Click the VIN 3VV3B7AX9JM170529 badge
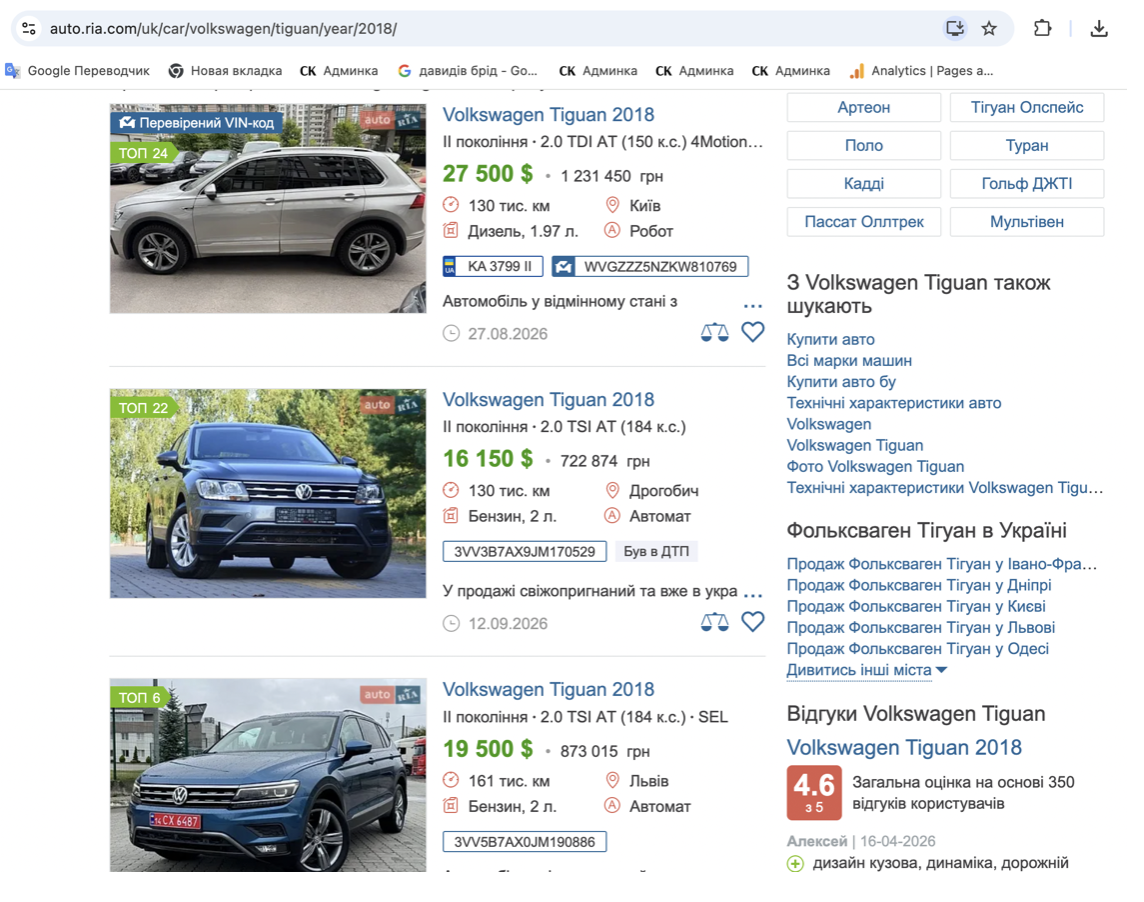The height and width of the screenshot is (902, 1144). point(525,551)
